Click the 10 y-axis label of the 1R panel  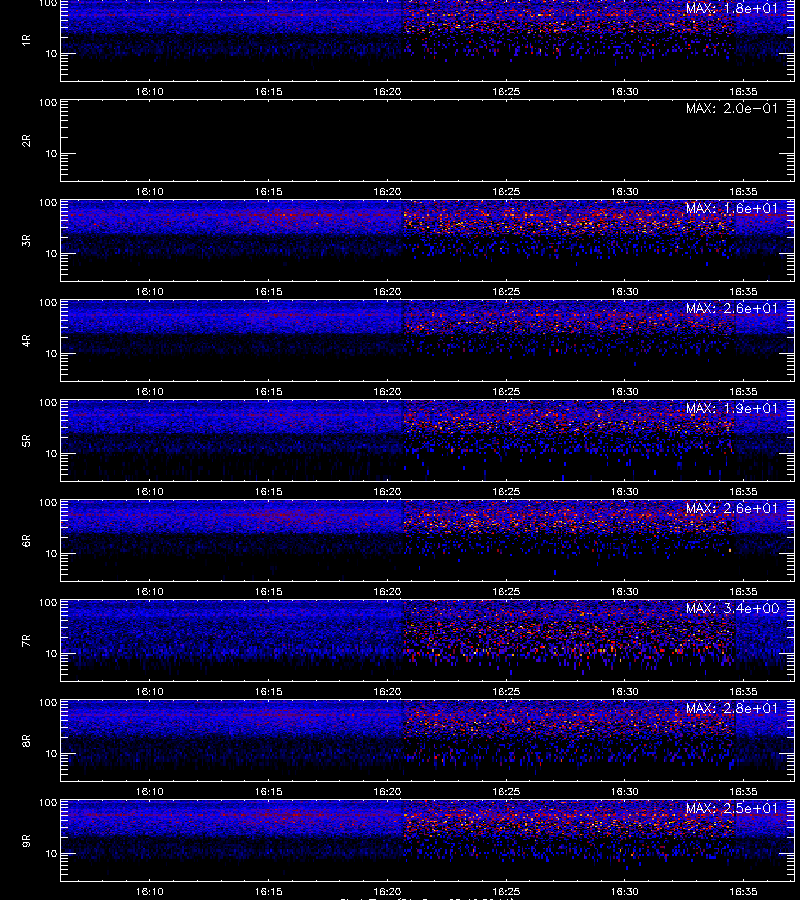pyautogui.click(x=52, y=53)
